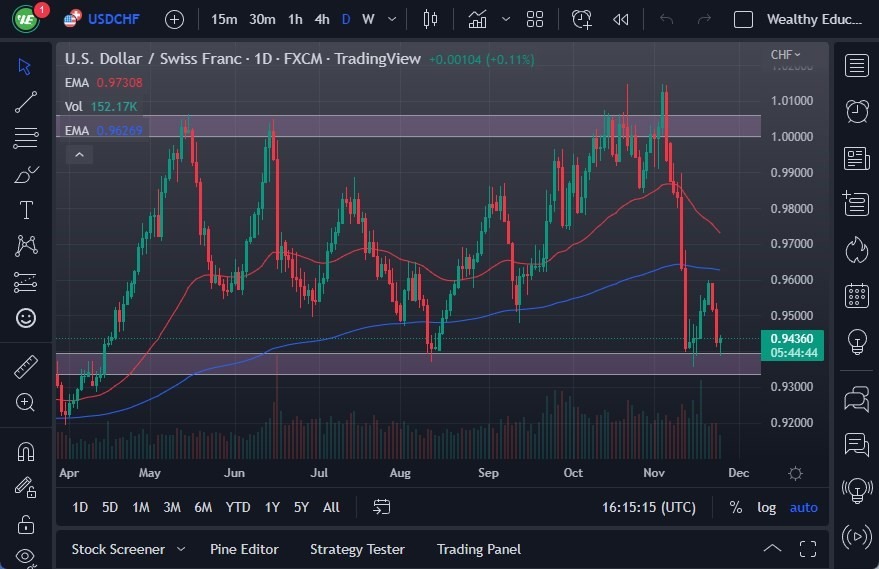Select the ruler measure tool
The width and height of the screenshot is (879, 569).
[x=26, y=367]
